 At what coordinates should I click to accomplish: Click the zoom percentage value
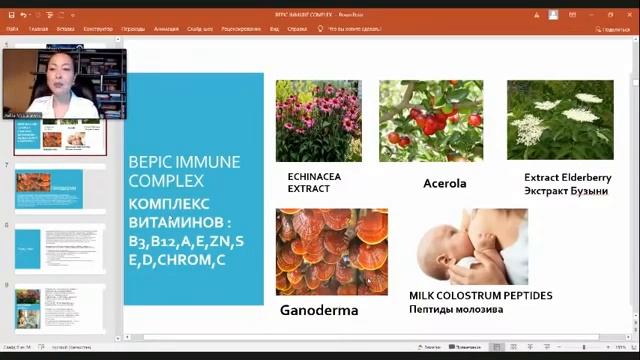[620, 347]
